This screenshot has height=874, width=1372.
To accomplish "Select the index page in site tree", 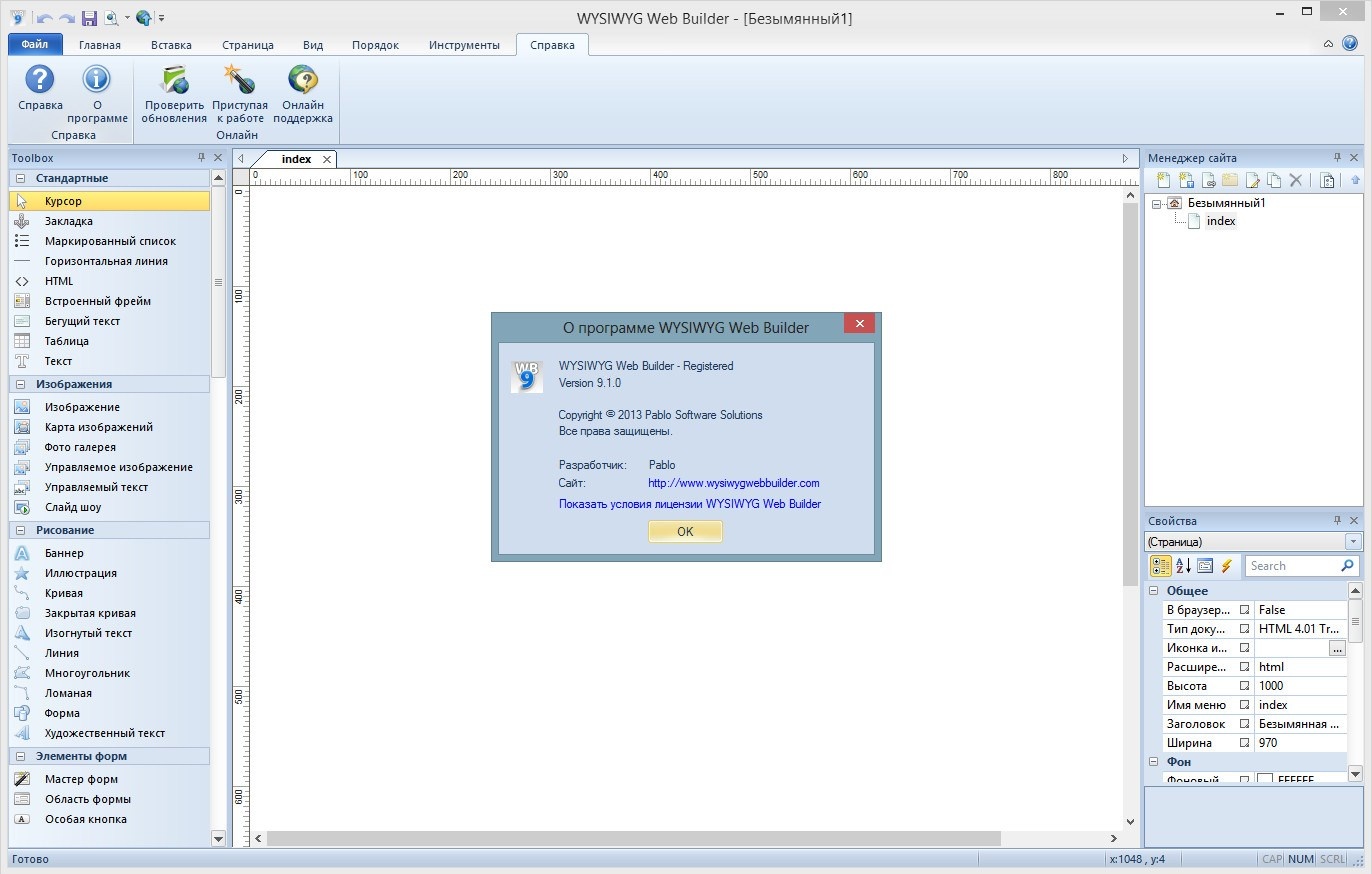I will click(x=1221, y=222).
